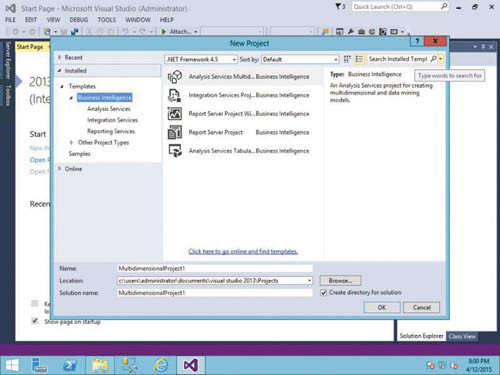Viewport: 500px width, 375px height.
Task: Switch templates to small icons view
Action: 347,59
